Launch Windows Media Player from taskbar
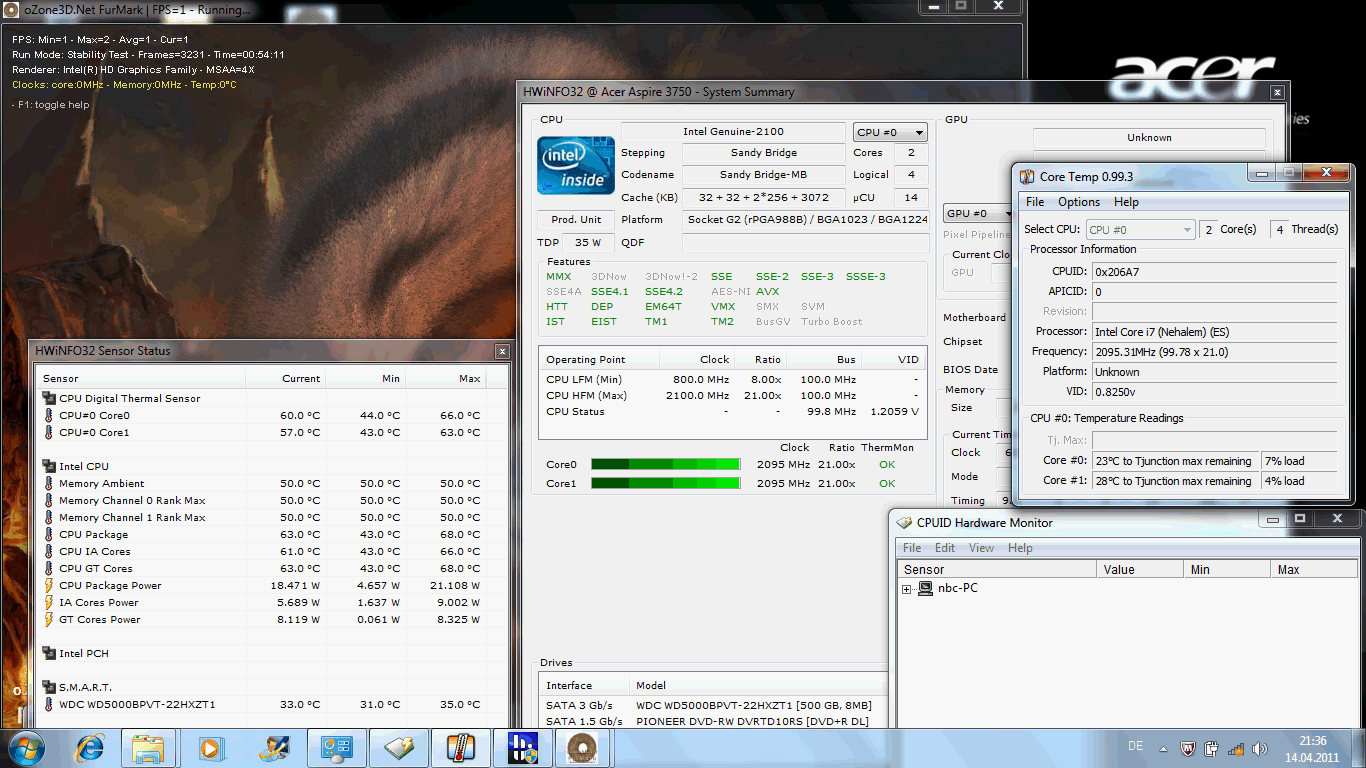The height and width of the screenshot is (768, 1366). pyautogui.click(x=211, y=748)
